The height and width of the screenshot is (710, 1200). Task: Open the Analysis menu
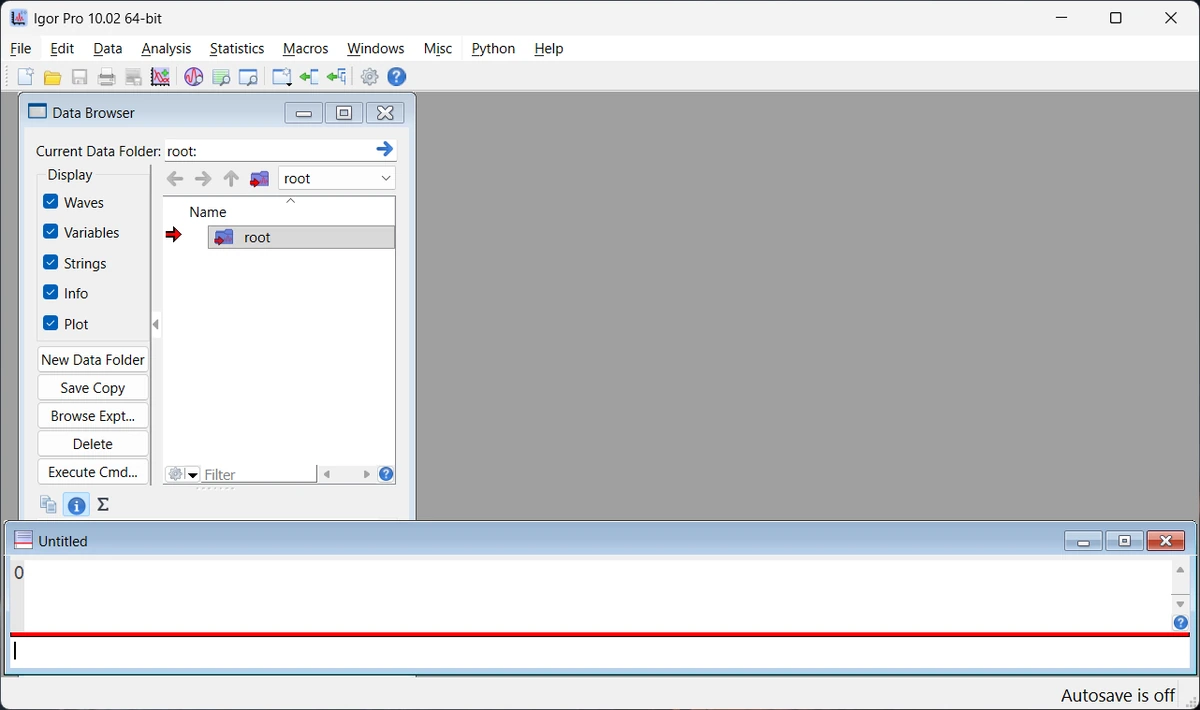point(166,48)
